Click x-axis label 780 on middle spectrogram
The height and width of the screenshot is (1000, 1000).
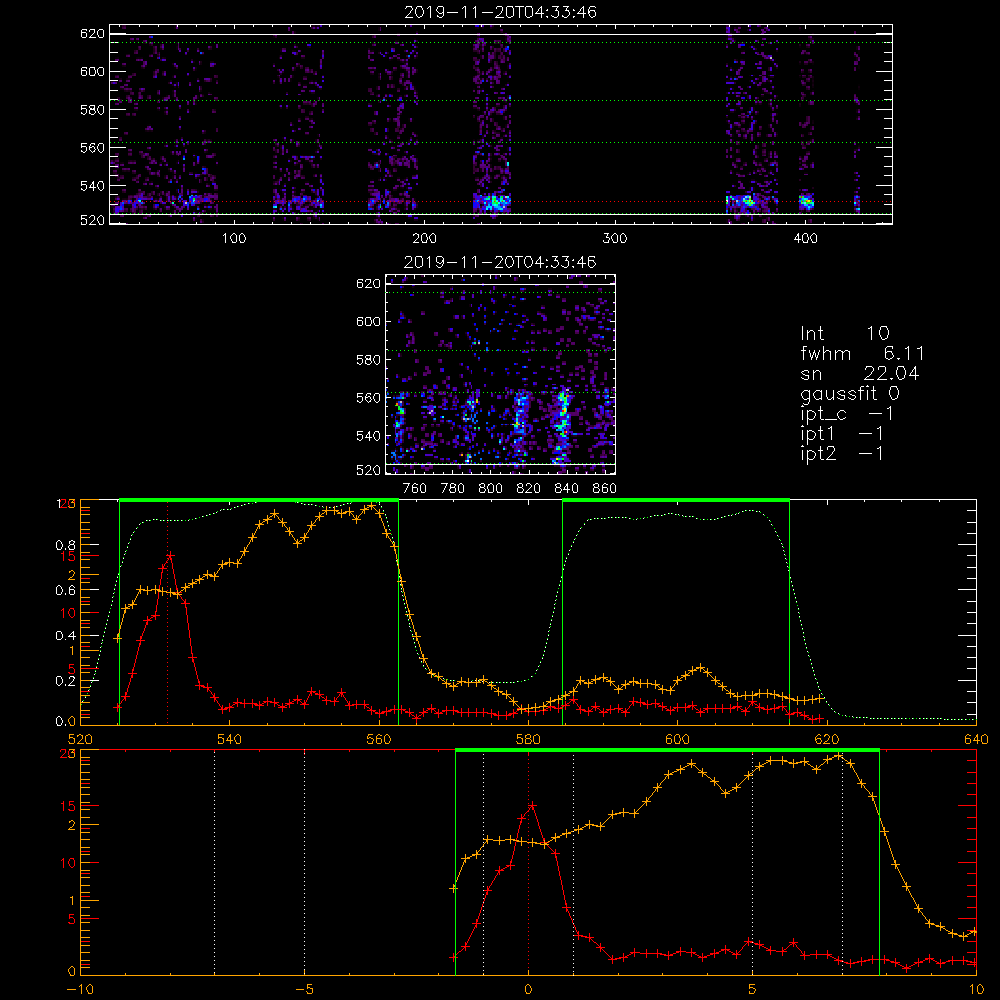(453, 489)
